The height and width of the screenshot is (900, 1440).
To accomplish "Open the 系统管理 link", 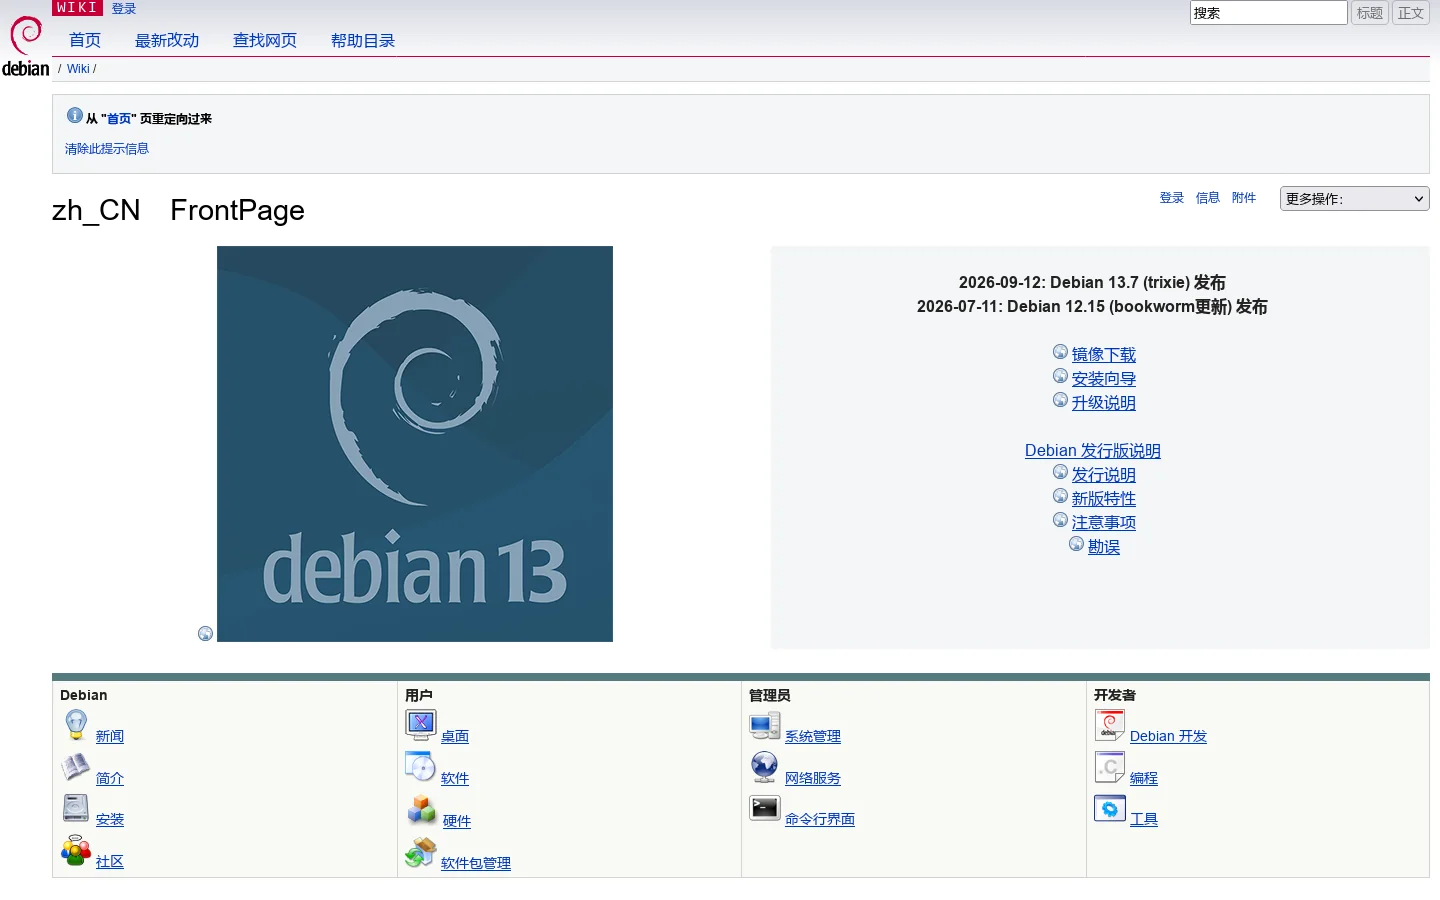I will pyautogui.click(x=813, y=736).
